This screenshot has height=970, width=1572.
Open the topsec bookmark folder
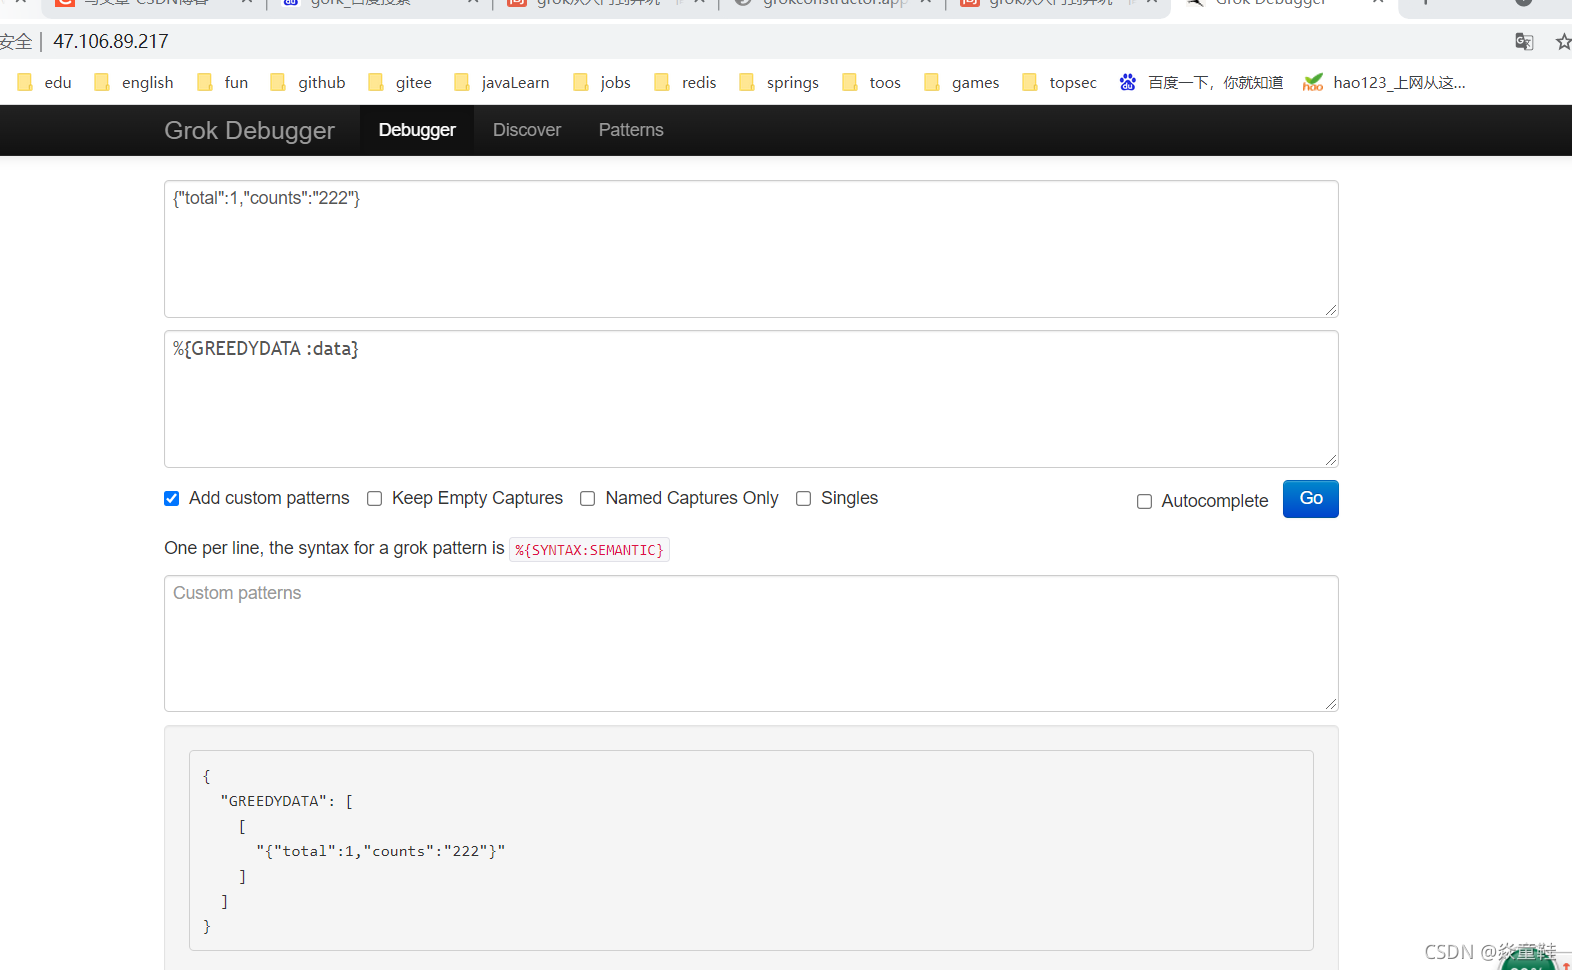[1059, 83]
